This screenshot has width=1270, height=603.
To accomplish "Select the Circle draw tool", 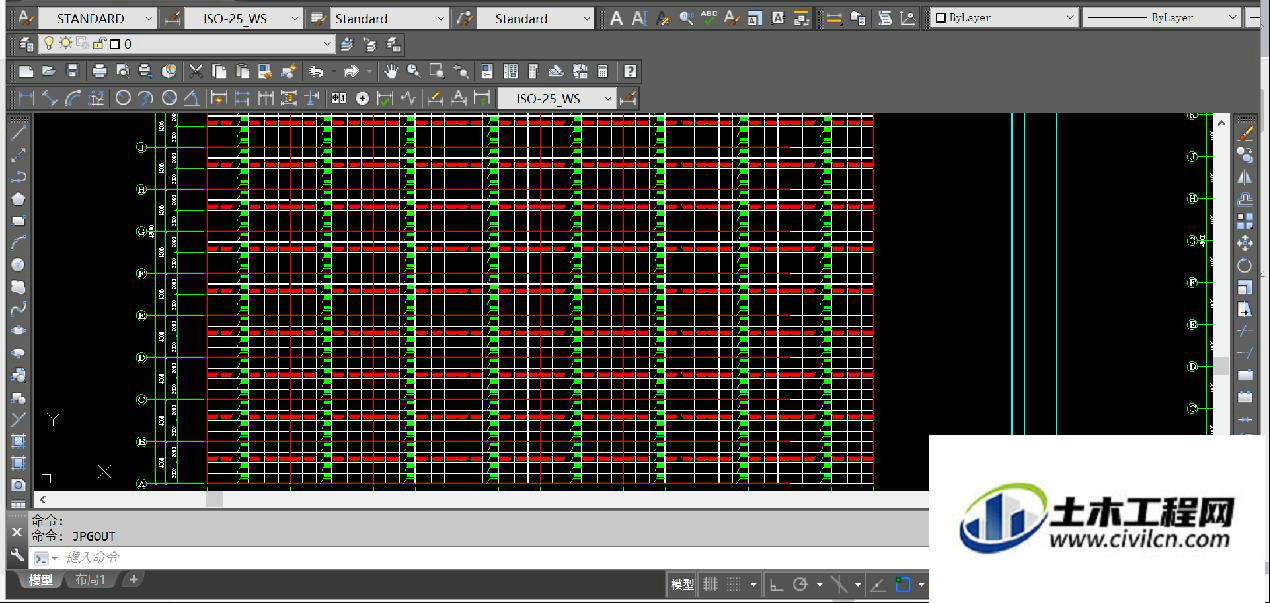I will coord(18,264).
